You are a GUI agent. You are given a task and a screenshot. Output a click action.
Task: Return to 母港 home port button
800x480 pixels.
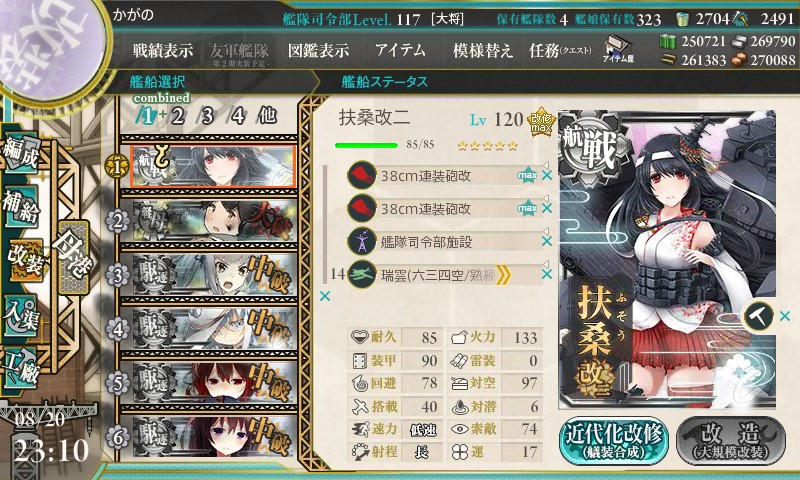(x=74, y=258)
